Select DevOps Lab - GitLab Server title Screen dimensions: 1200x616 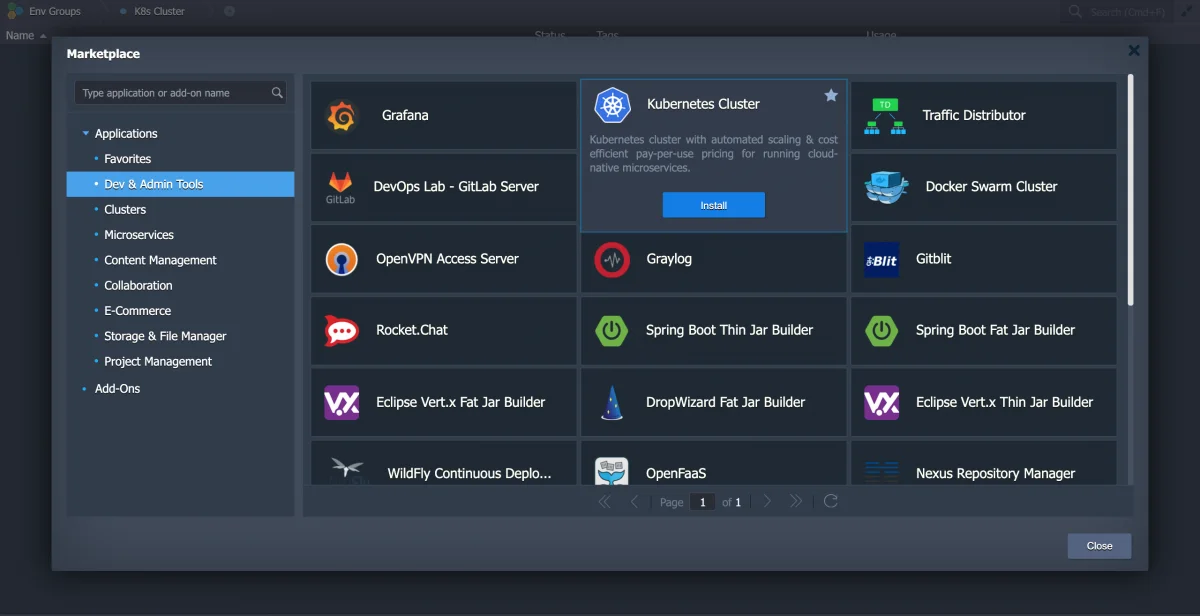click(x=456, y=187)
